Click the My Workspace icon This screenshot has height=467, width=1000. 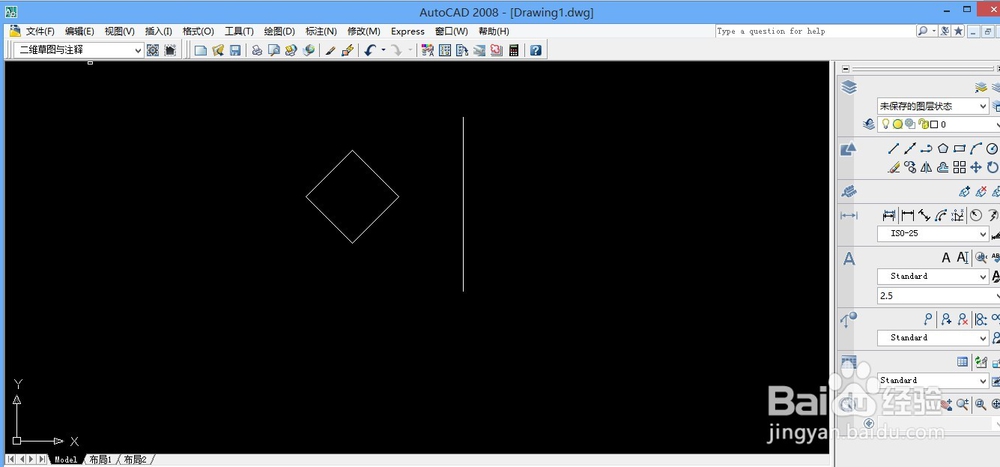[170, 50]
